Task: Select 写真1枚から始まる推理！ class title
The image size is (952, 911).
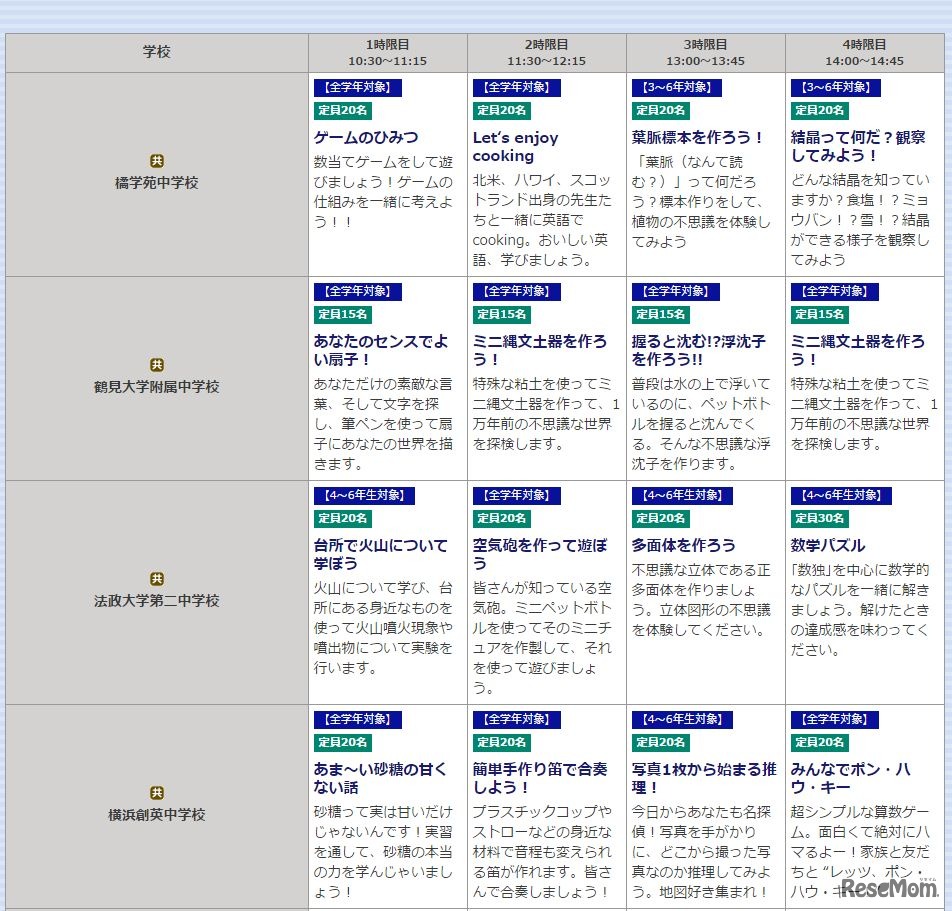Action: pyautogui.click(x=704, y=779)
